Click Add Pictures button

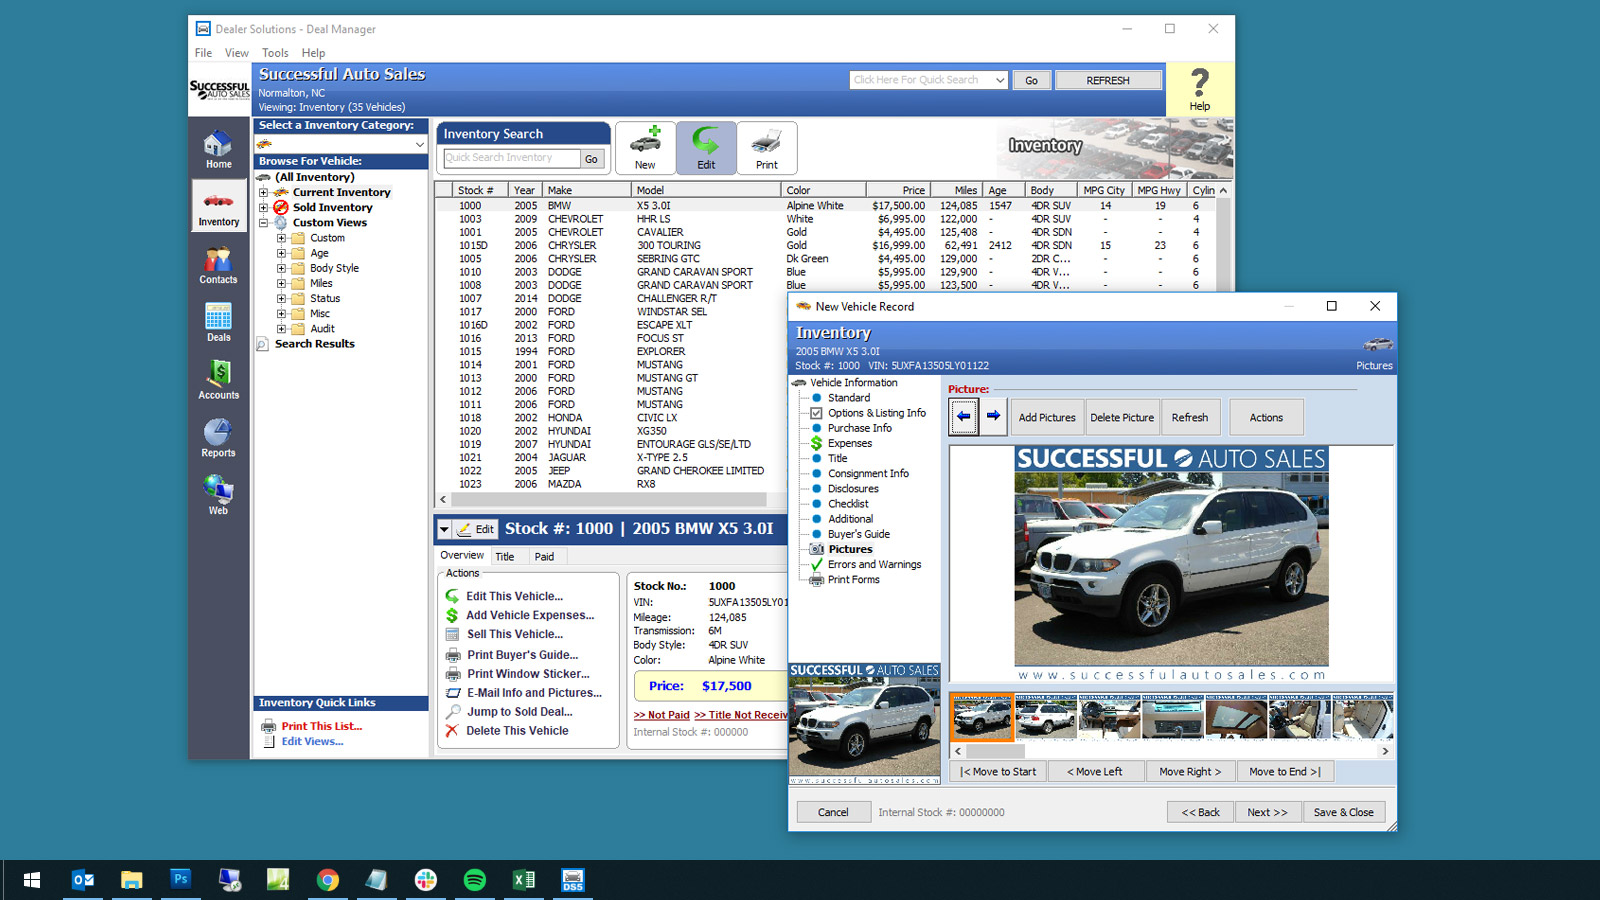[x=1047, y=418]
